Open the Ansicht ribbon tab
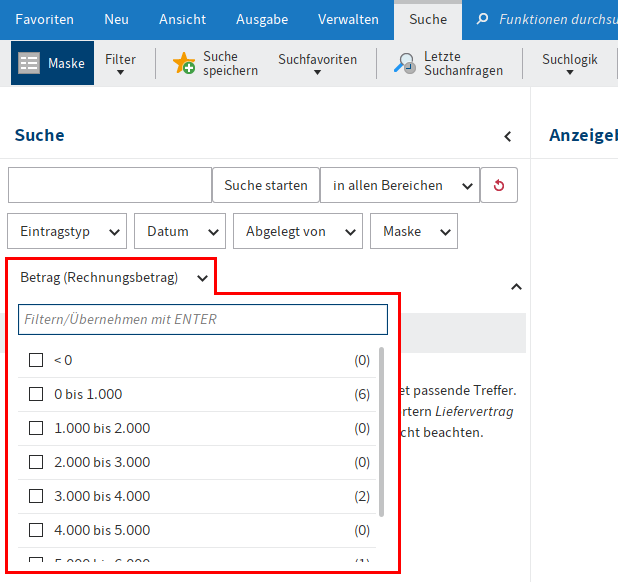Screen dimensions: 618x582 click(x=183, y=19)
